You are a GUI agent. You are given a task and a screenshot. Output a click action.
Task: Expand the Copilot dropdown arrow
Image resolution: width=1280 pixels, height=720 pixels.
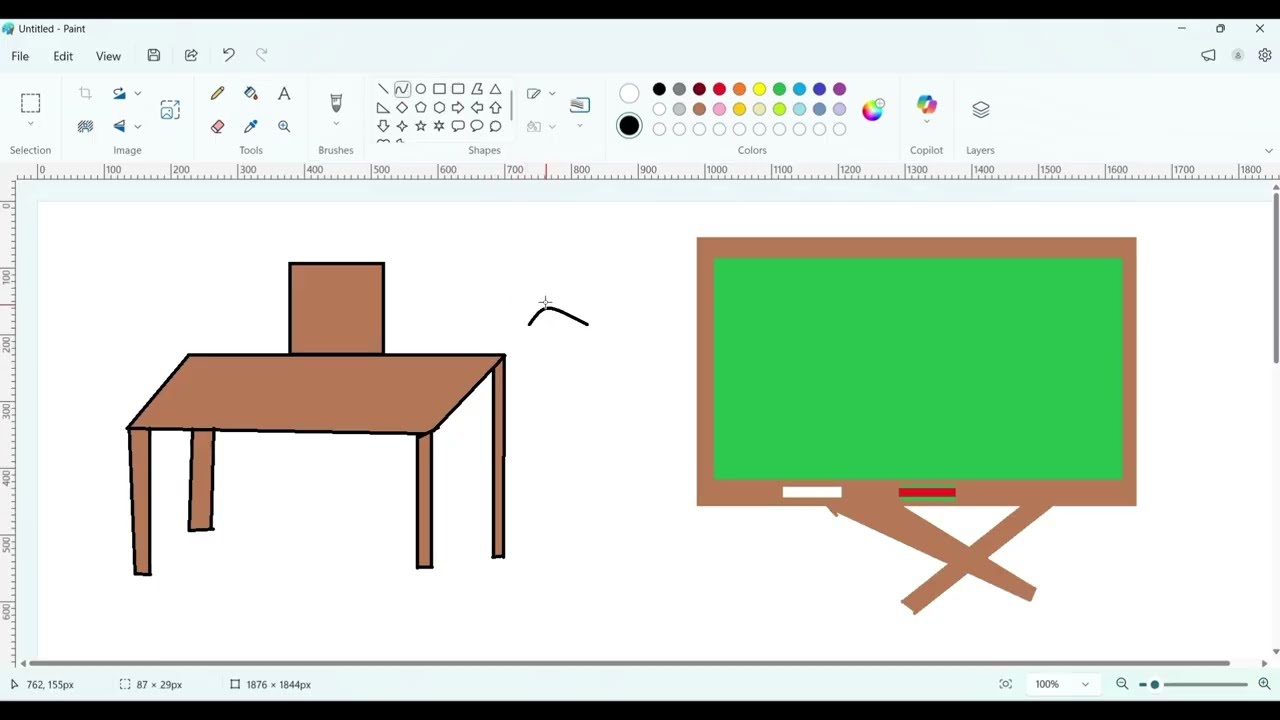click(926, 122)
